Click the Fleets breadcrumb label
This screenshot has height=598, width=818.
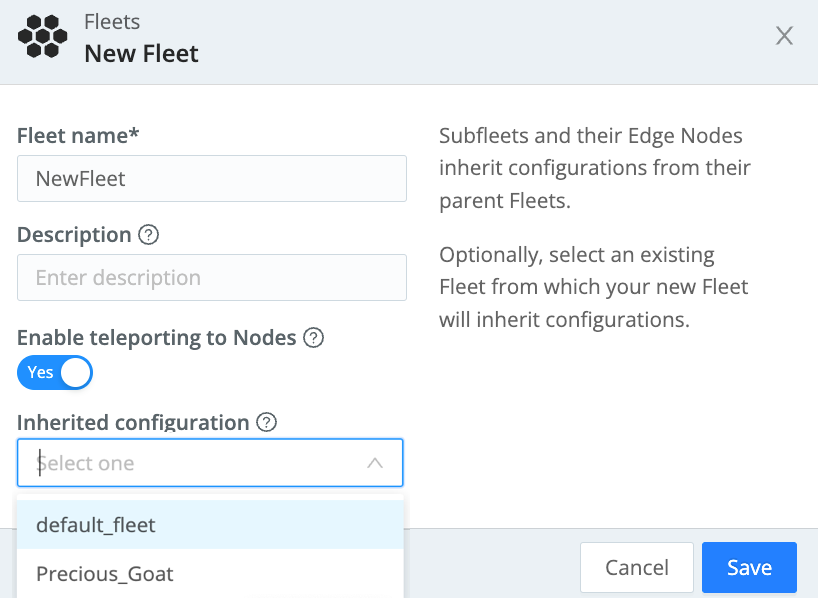pos(111,21)
